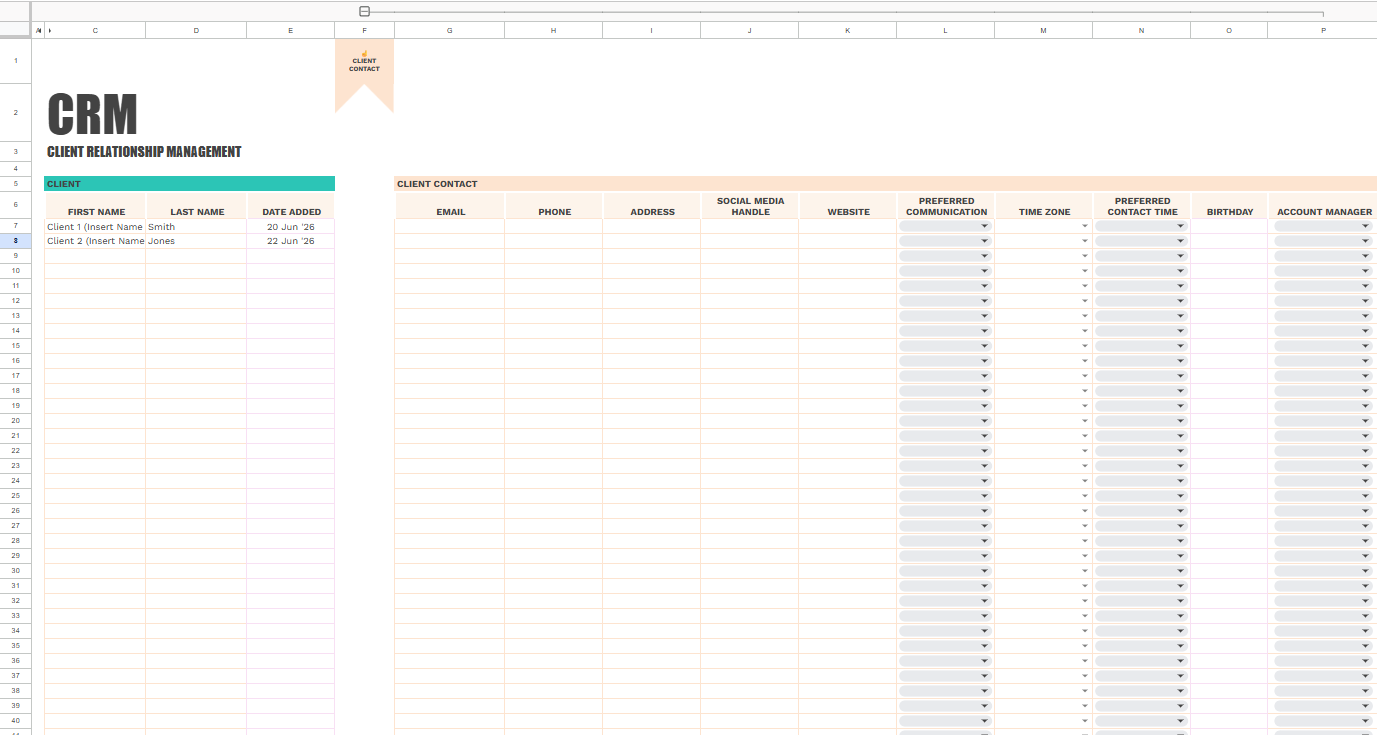Select column C header

point(96,30)
